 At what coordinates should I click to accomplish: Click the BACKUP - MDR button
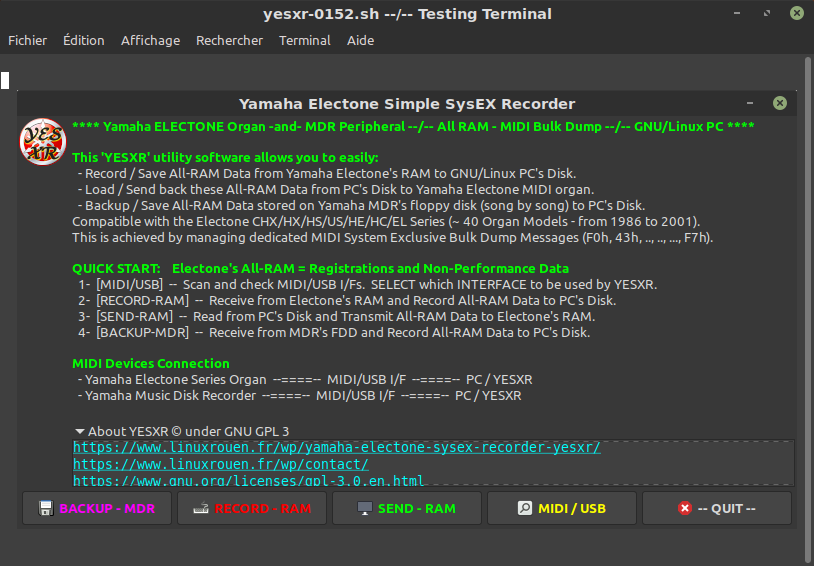point(97,508)
